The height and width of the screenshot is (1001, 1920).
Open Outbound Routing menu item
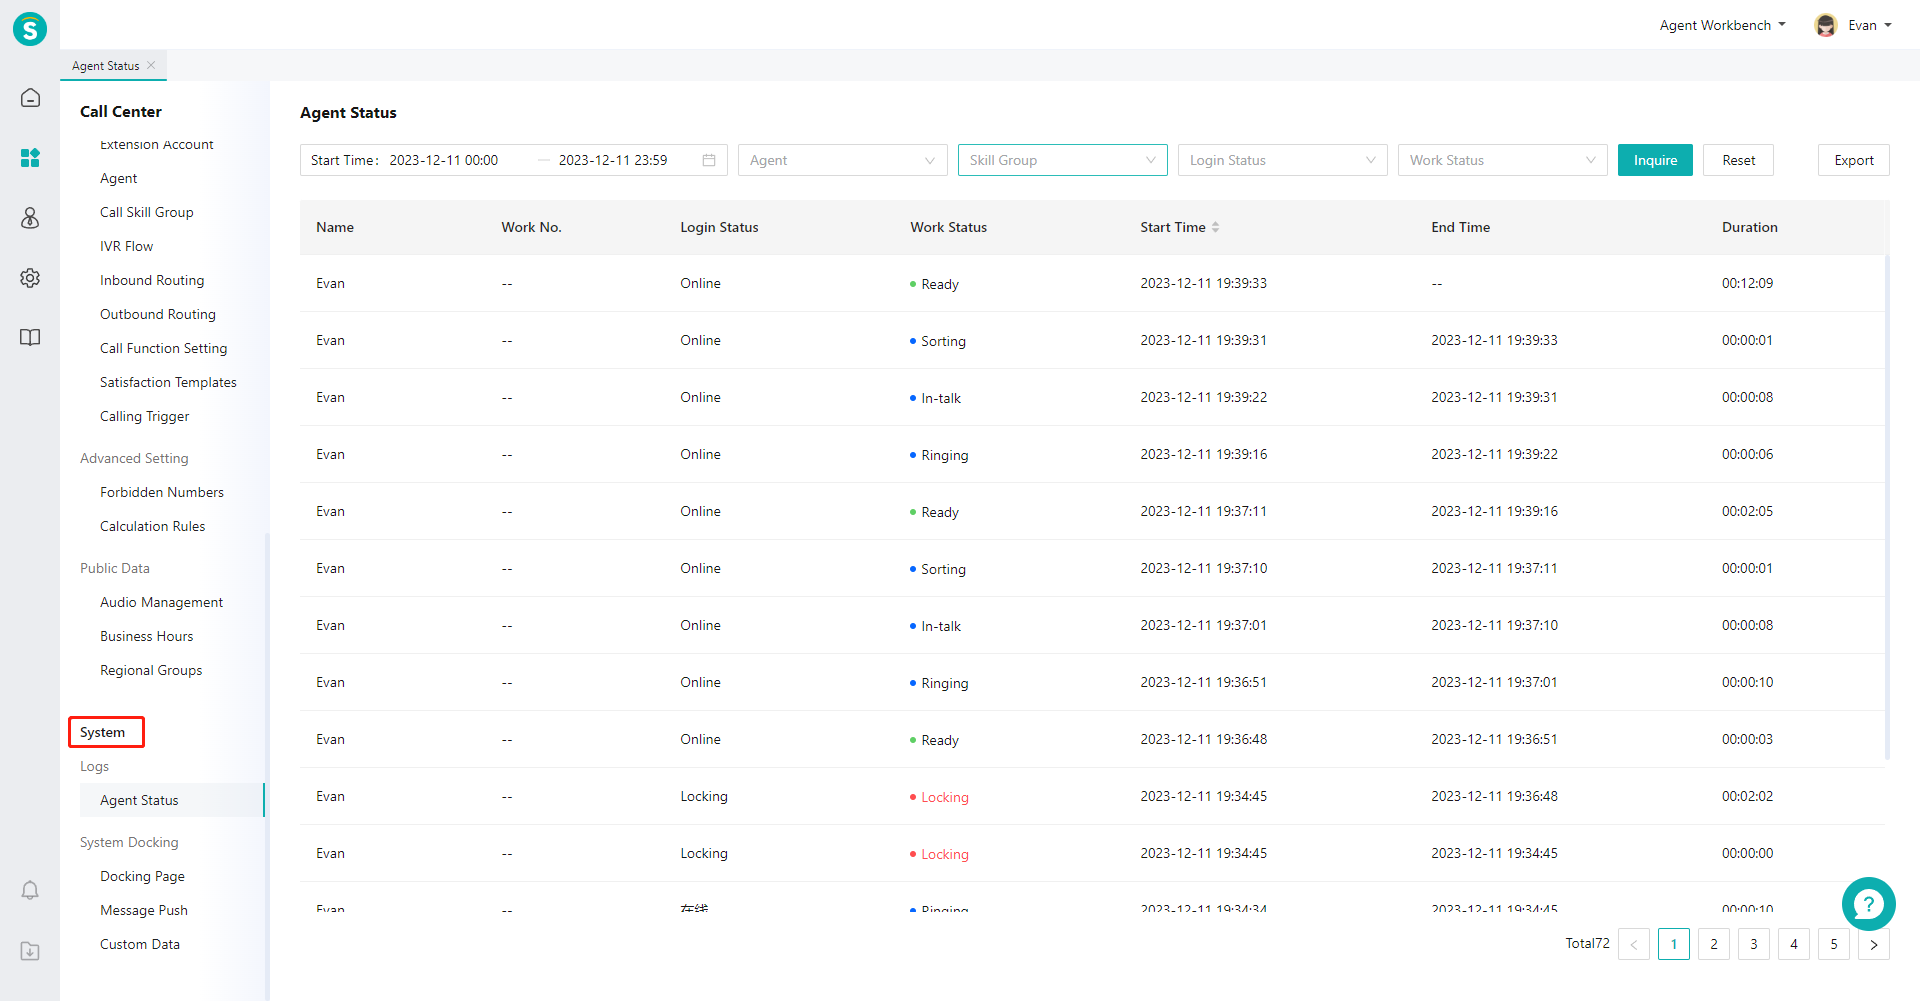click(158, 314)
